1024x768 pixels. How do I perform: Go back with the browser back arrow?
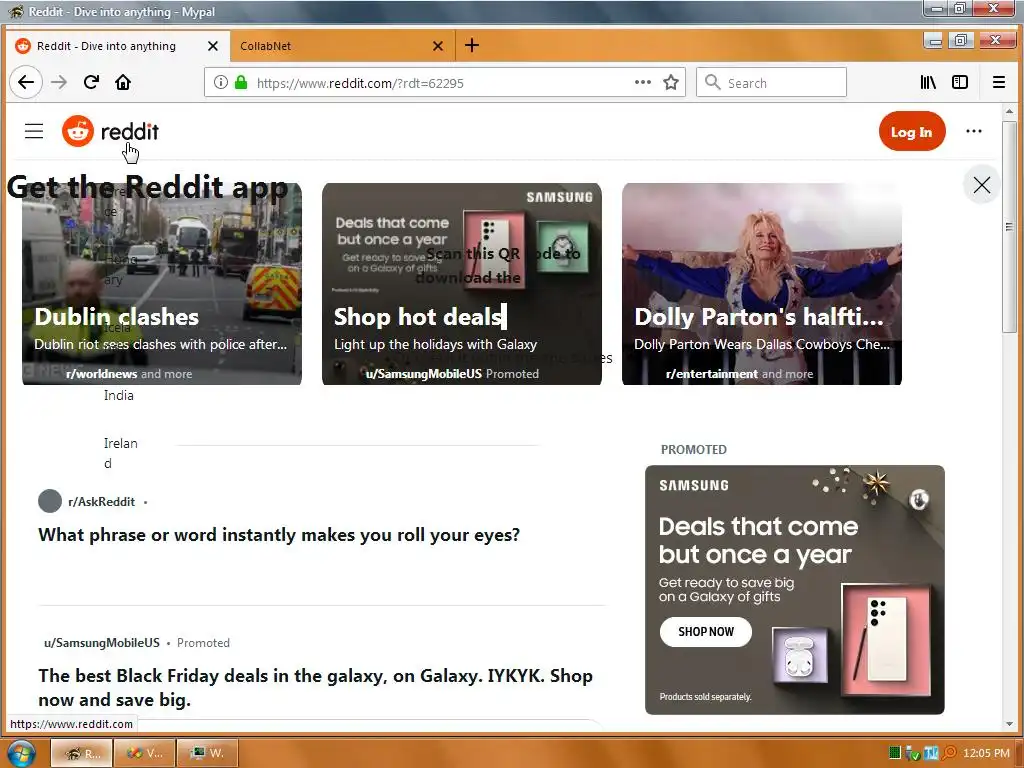(x=26, y=82)
